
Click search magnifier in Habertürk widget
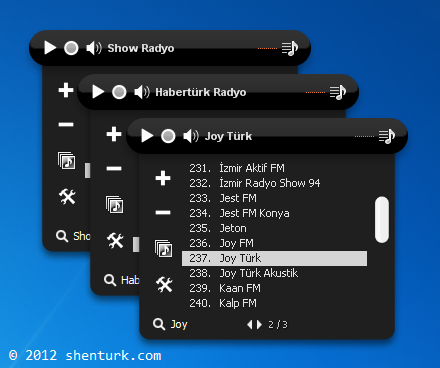(x=110, y=280)
